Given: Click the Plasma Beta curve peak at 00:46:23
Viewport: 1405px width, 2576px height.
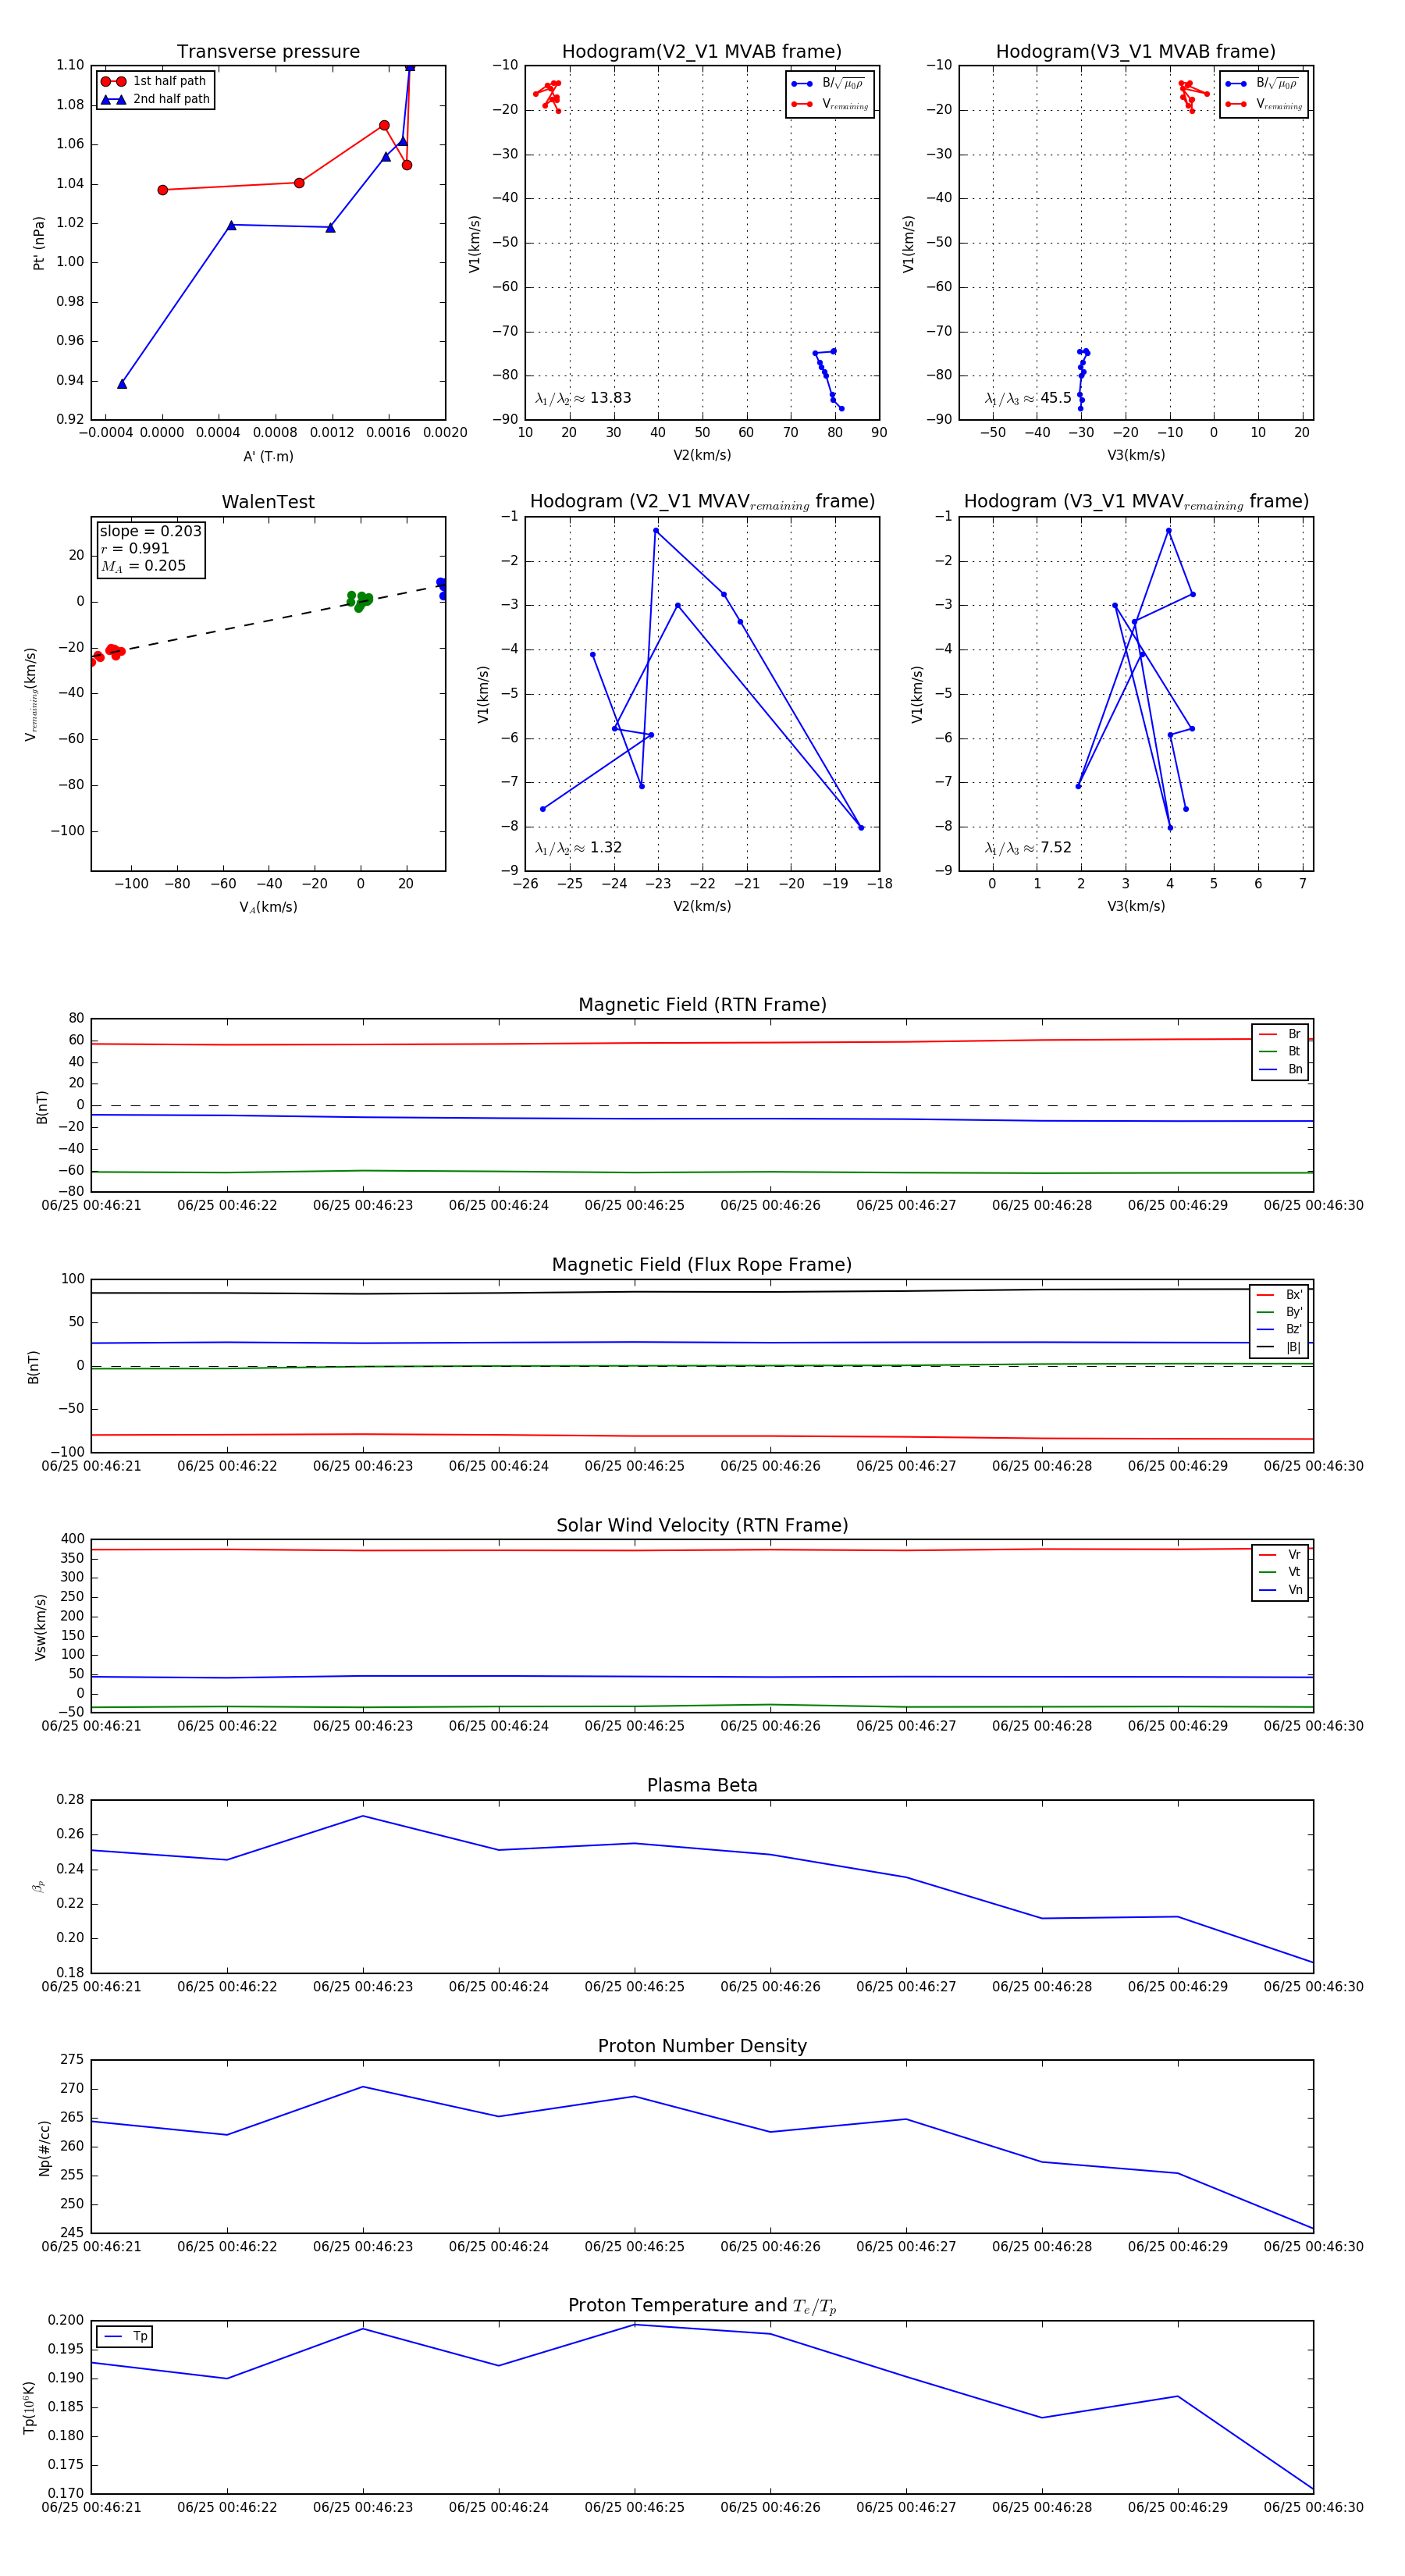Looking at the screenshot, I should (363, 1816).
